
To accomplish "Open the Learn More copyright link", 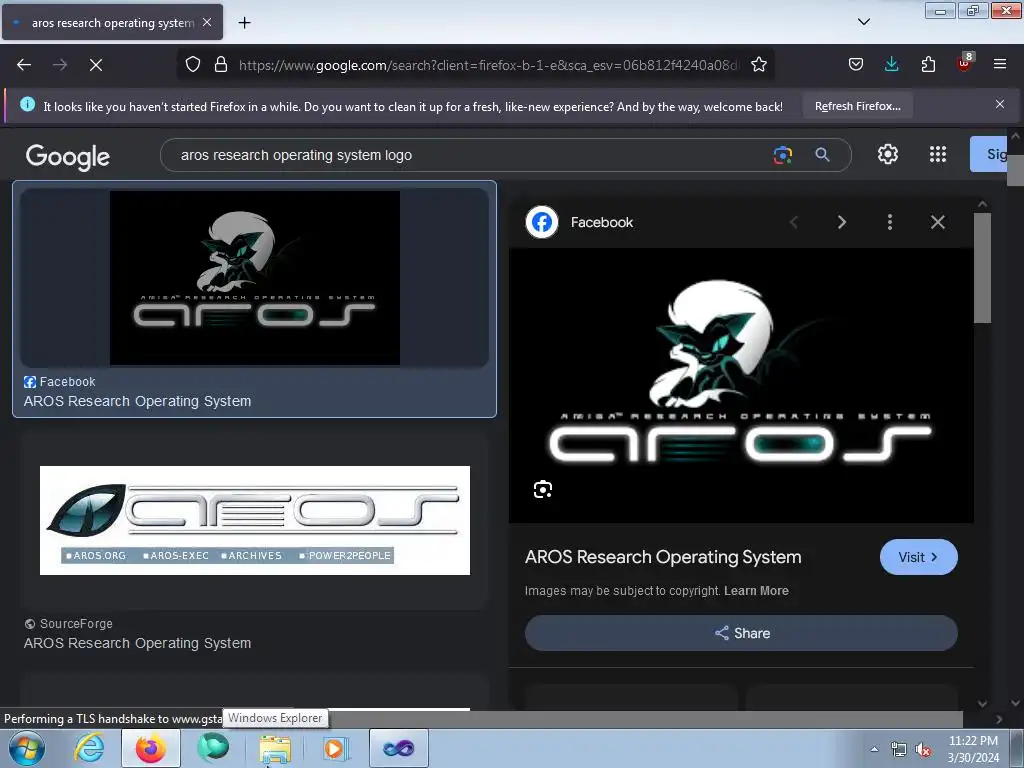I will tap(756, 591).
